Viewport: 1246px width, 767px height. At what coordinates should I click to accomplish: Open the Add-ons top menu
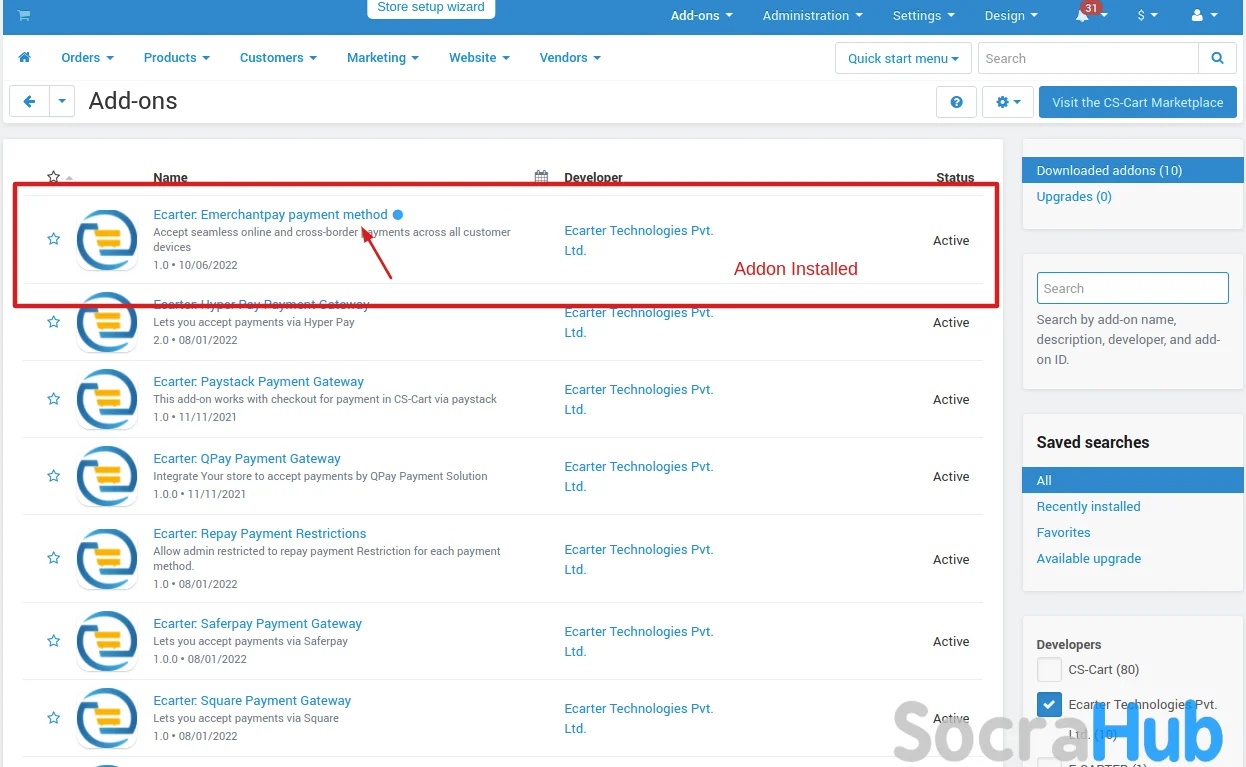coord(701,16)
